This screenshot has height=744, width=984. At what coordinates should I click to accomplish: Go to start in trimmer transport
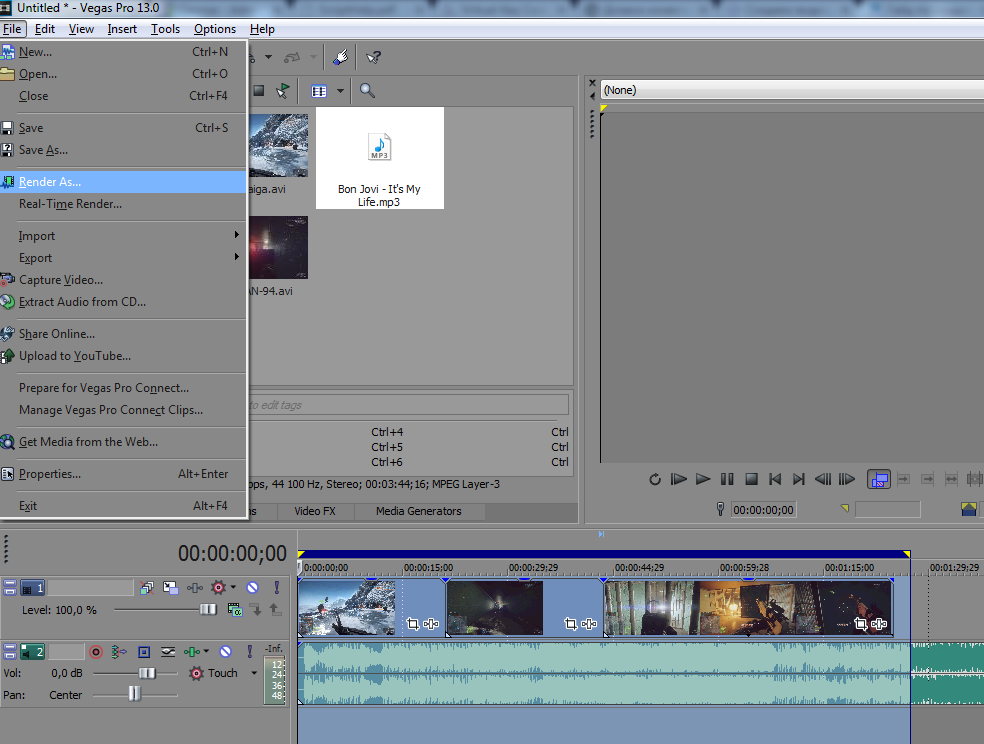[x=775, y=479]
